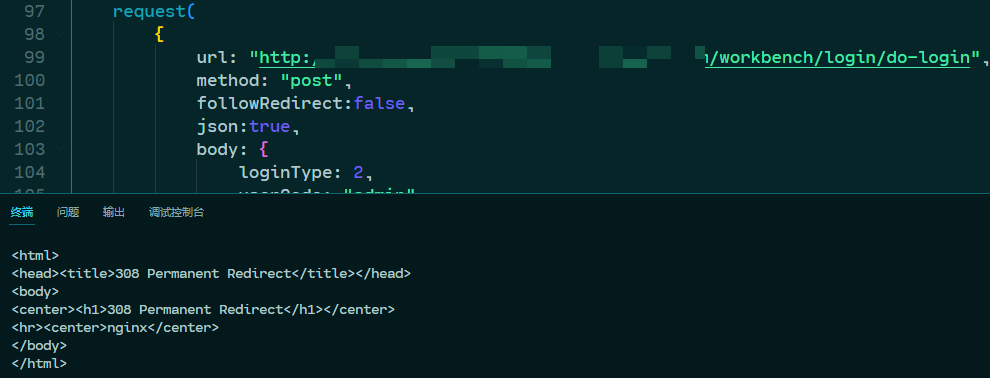Open the 输出 panel tab

click(114, 213)
